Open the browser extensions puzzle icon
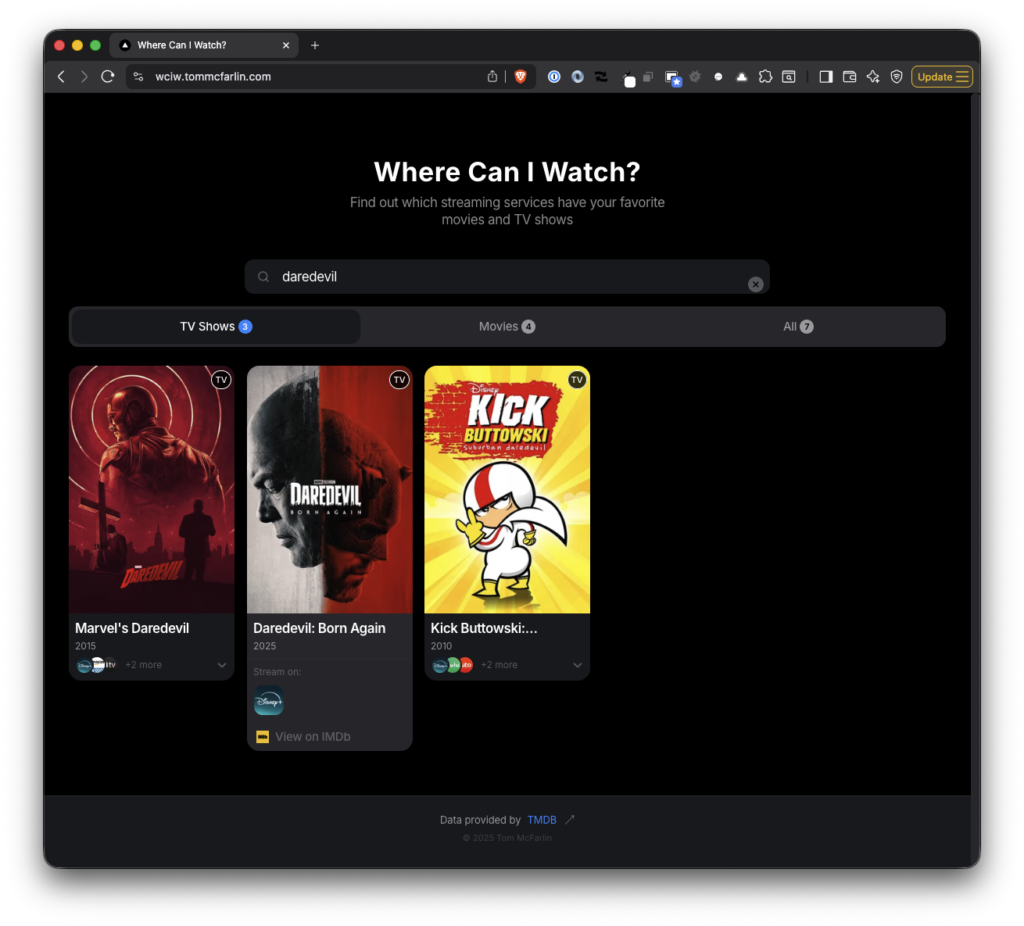 pos(765,77)
